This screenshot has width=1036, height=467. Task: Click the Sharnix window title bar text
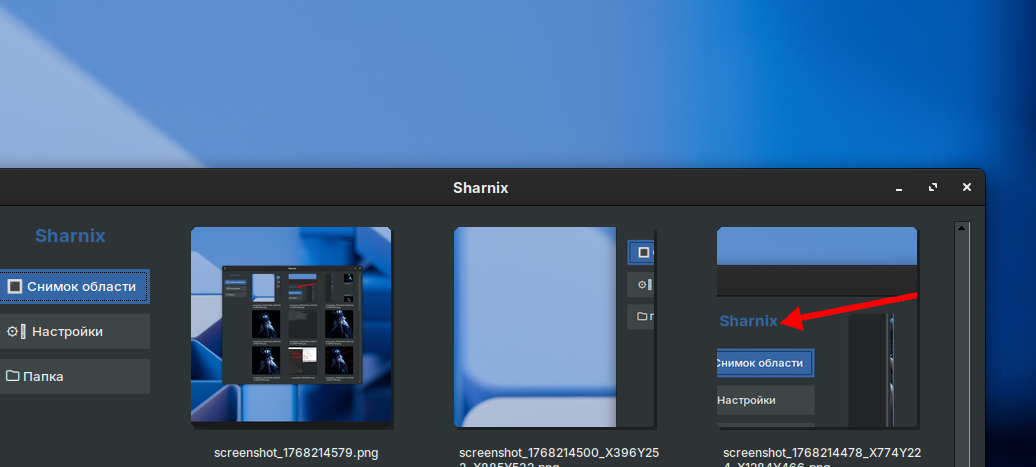click(481, 188)
